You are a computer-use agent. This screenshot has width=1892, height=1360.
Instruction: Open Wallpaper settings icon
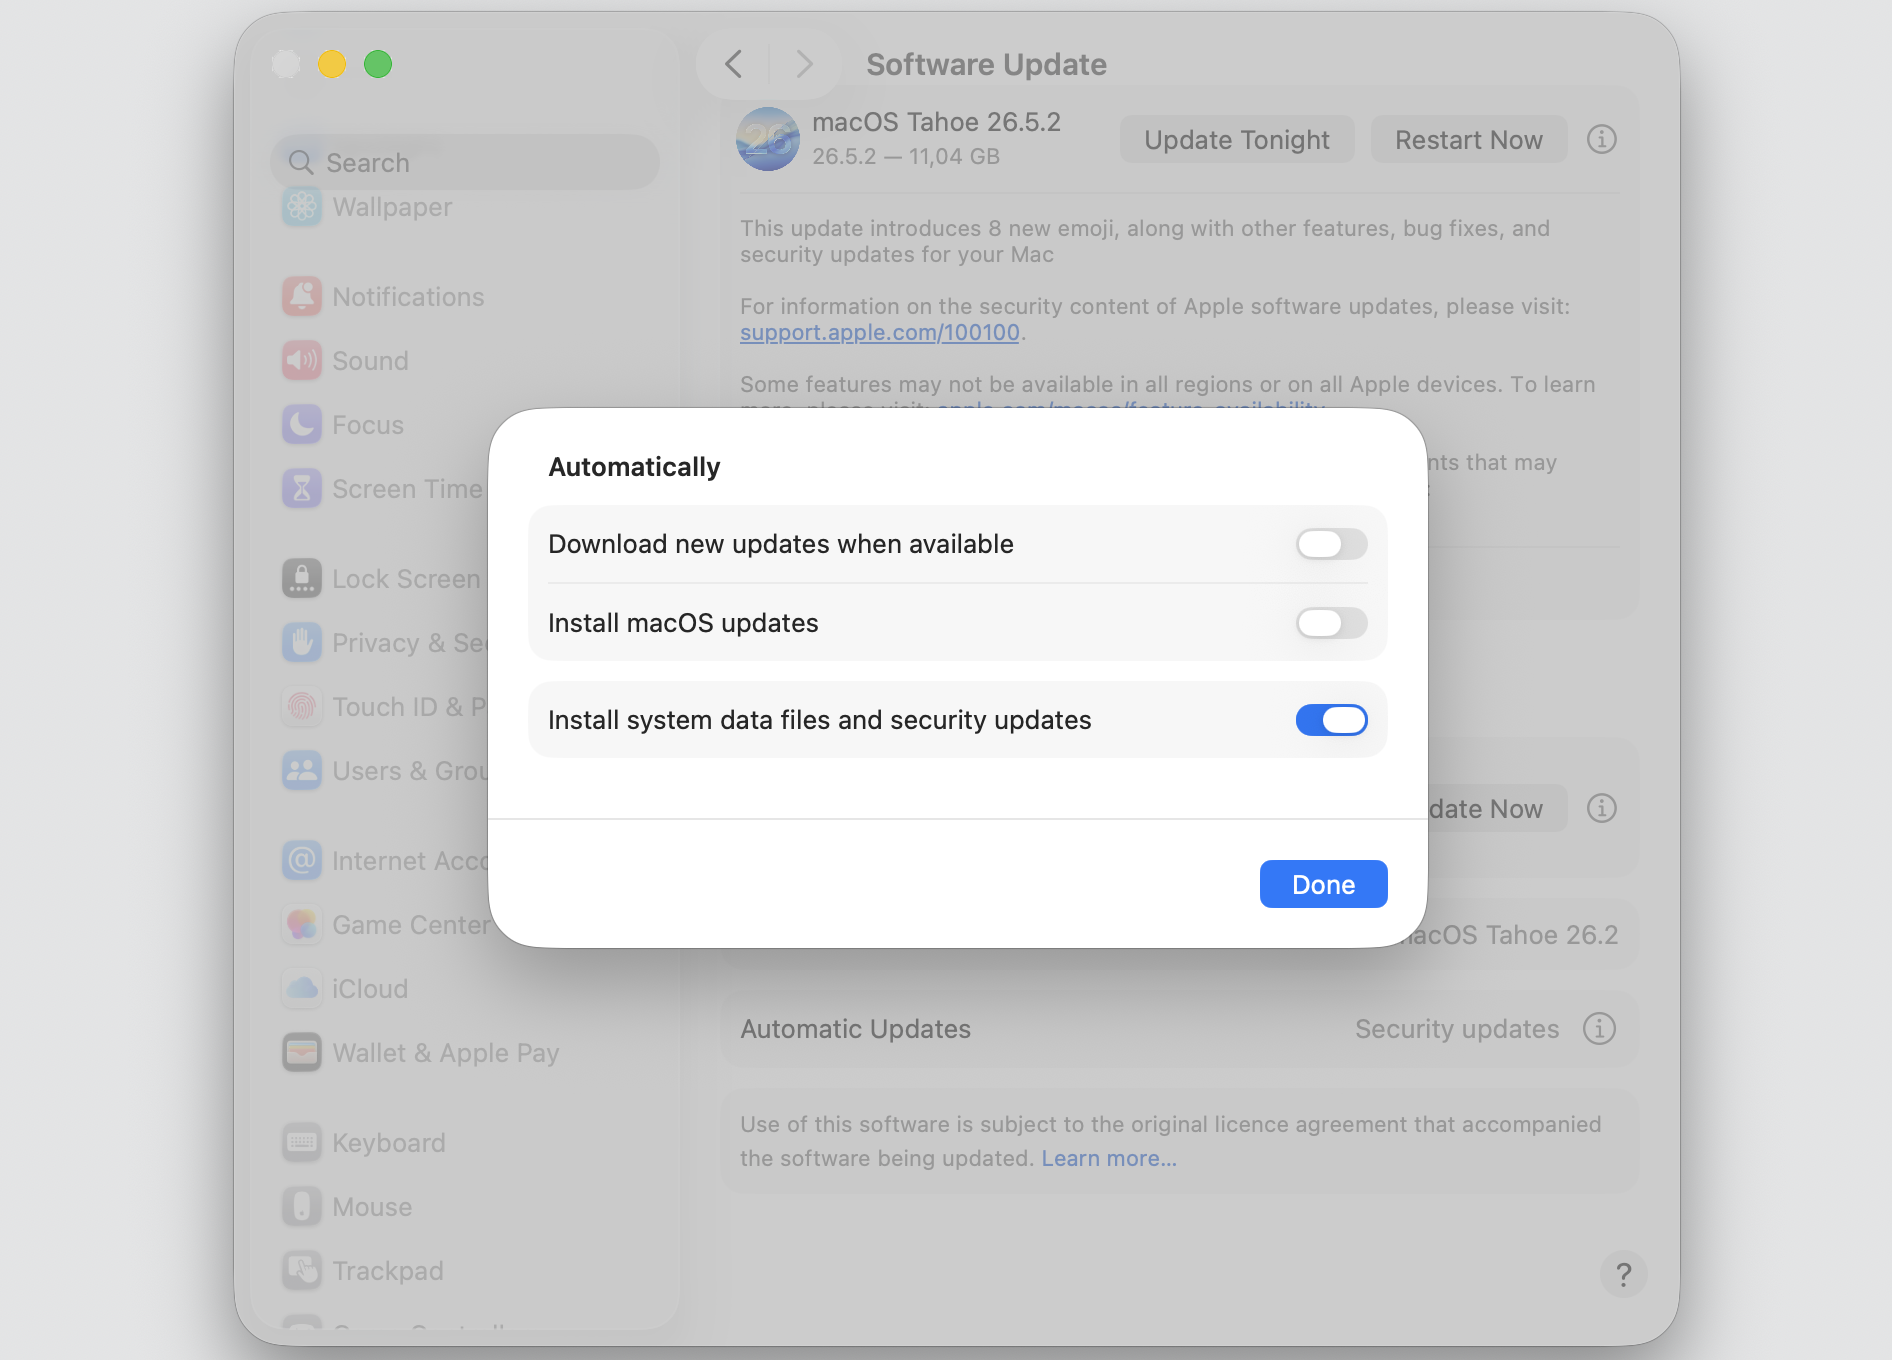302,207
